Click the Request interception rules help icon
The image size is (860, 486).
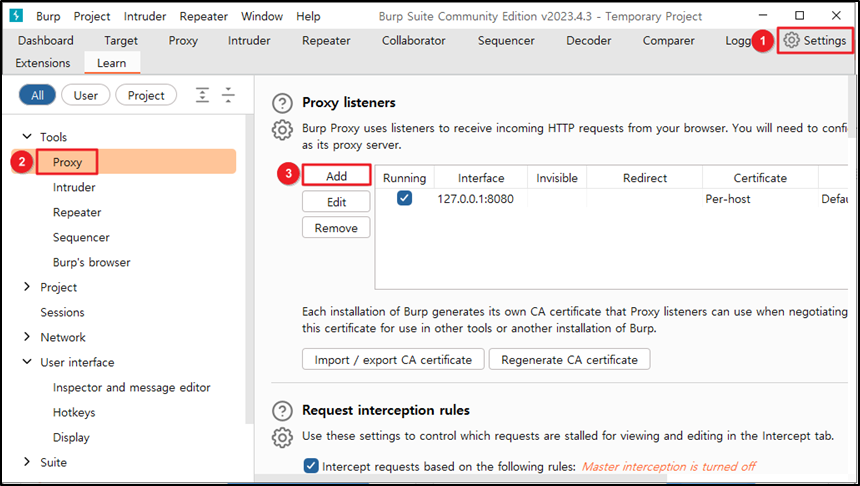coord(282,411)
